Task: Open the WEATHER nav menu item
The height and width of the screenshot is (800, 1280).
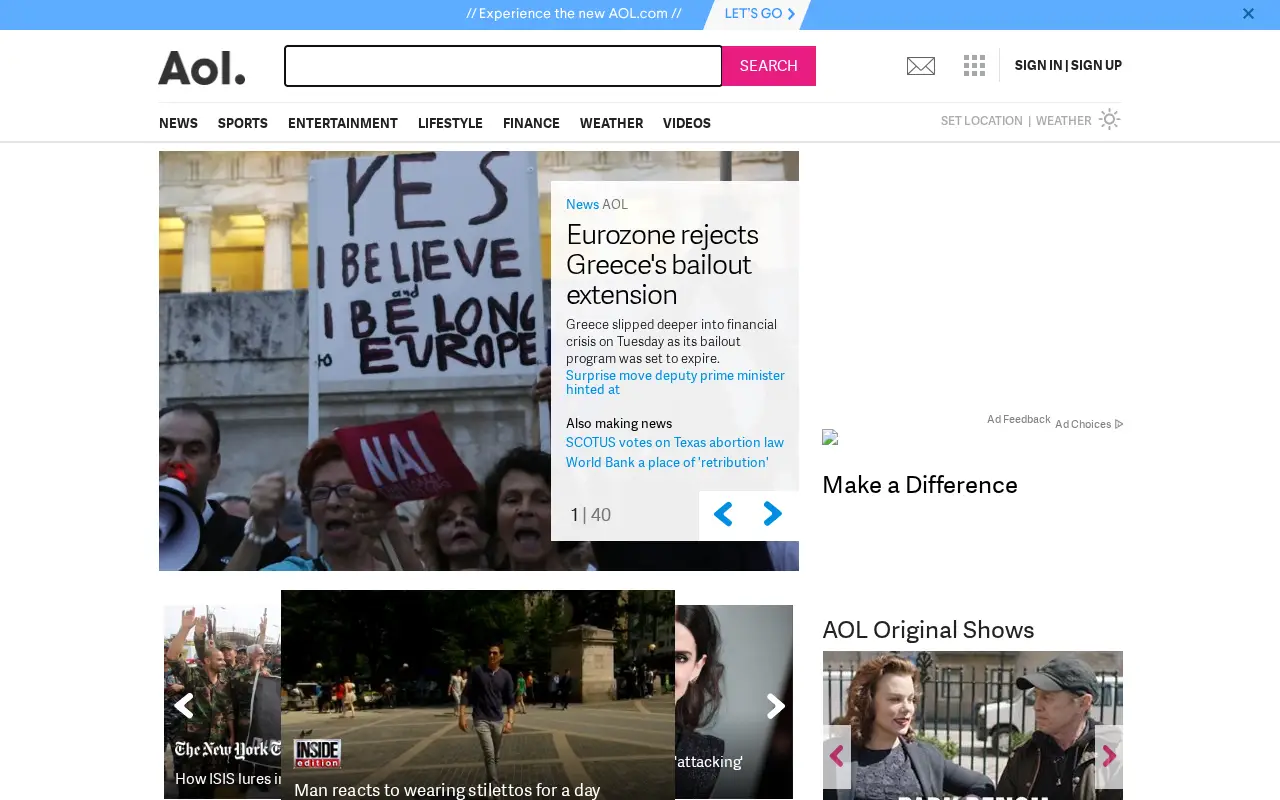Action: [611, 123]
